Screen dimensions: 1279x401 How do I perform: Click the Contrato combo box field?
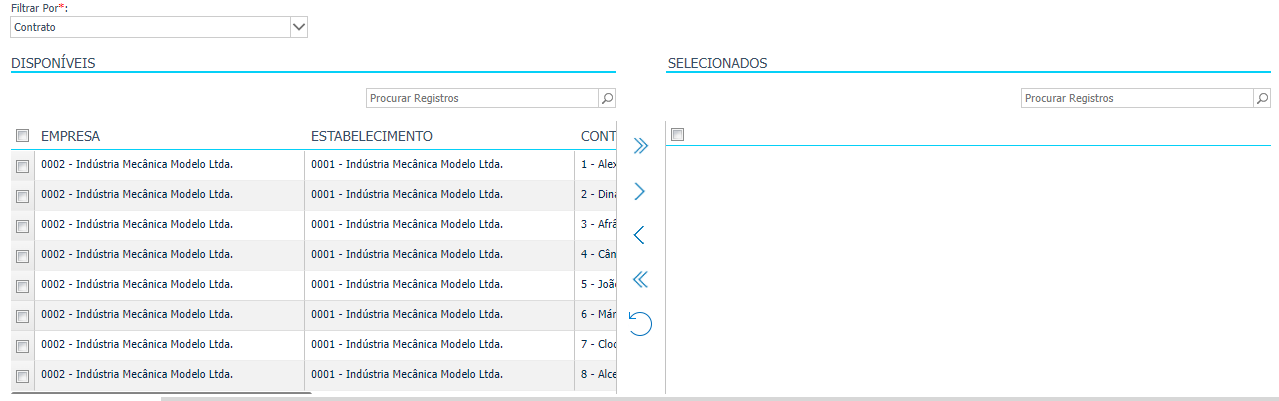coord(150,27)
